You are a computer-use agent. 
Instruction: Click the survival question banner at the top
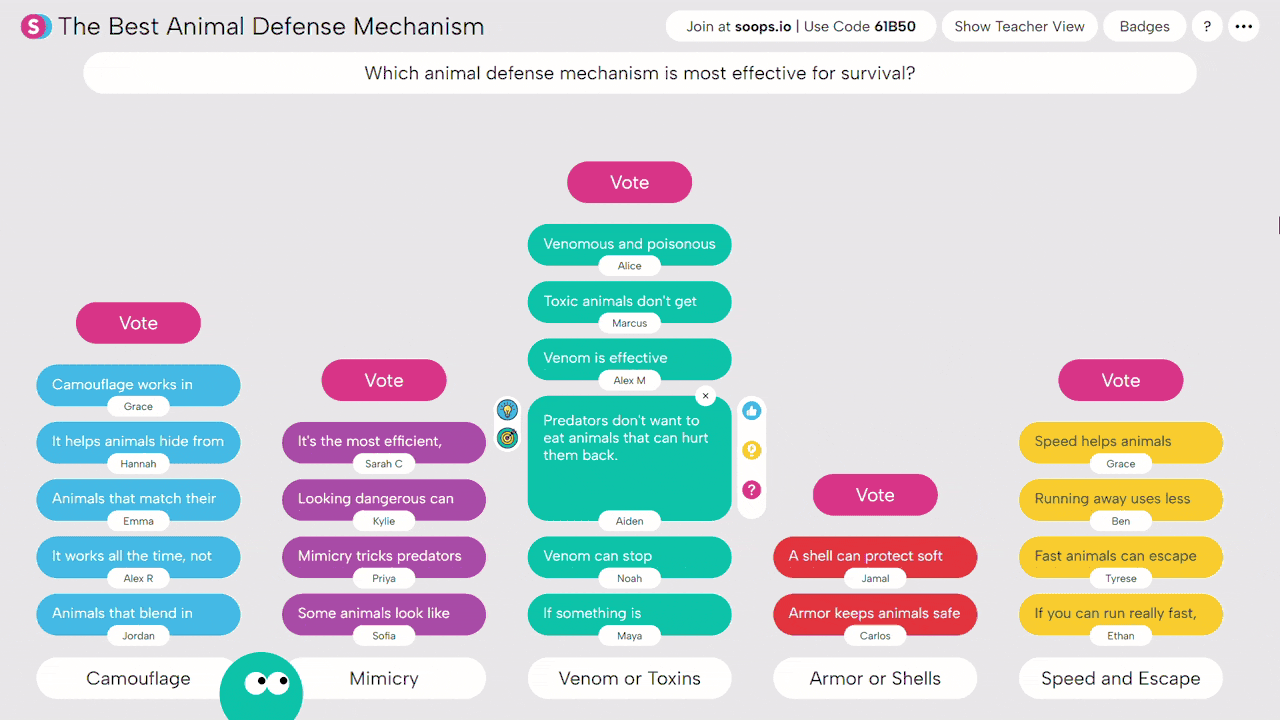[639, 72]
